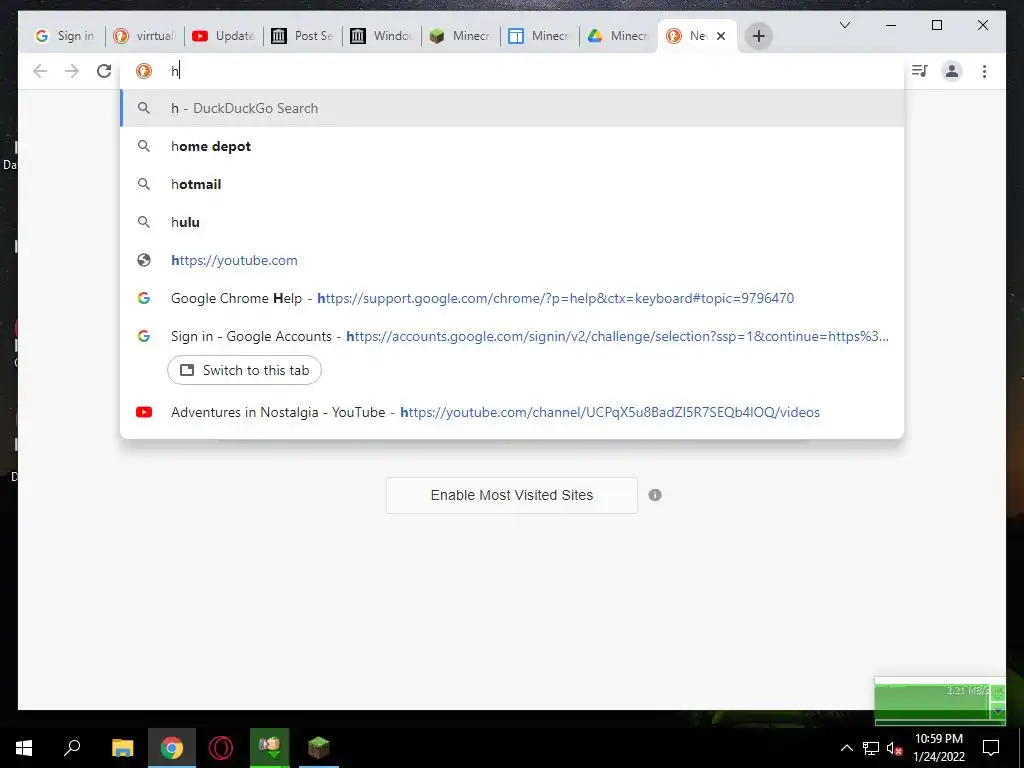Switch to the virrtual DuckDuckGo tab
1024x768 pixels.
pos(145,36)
